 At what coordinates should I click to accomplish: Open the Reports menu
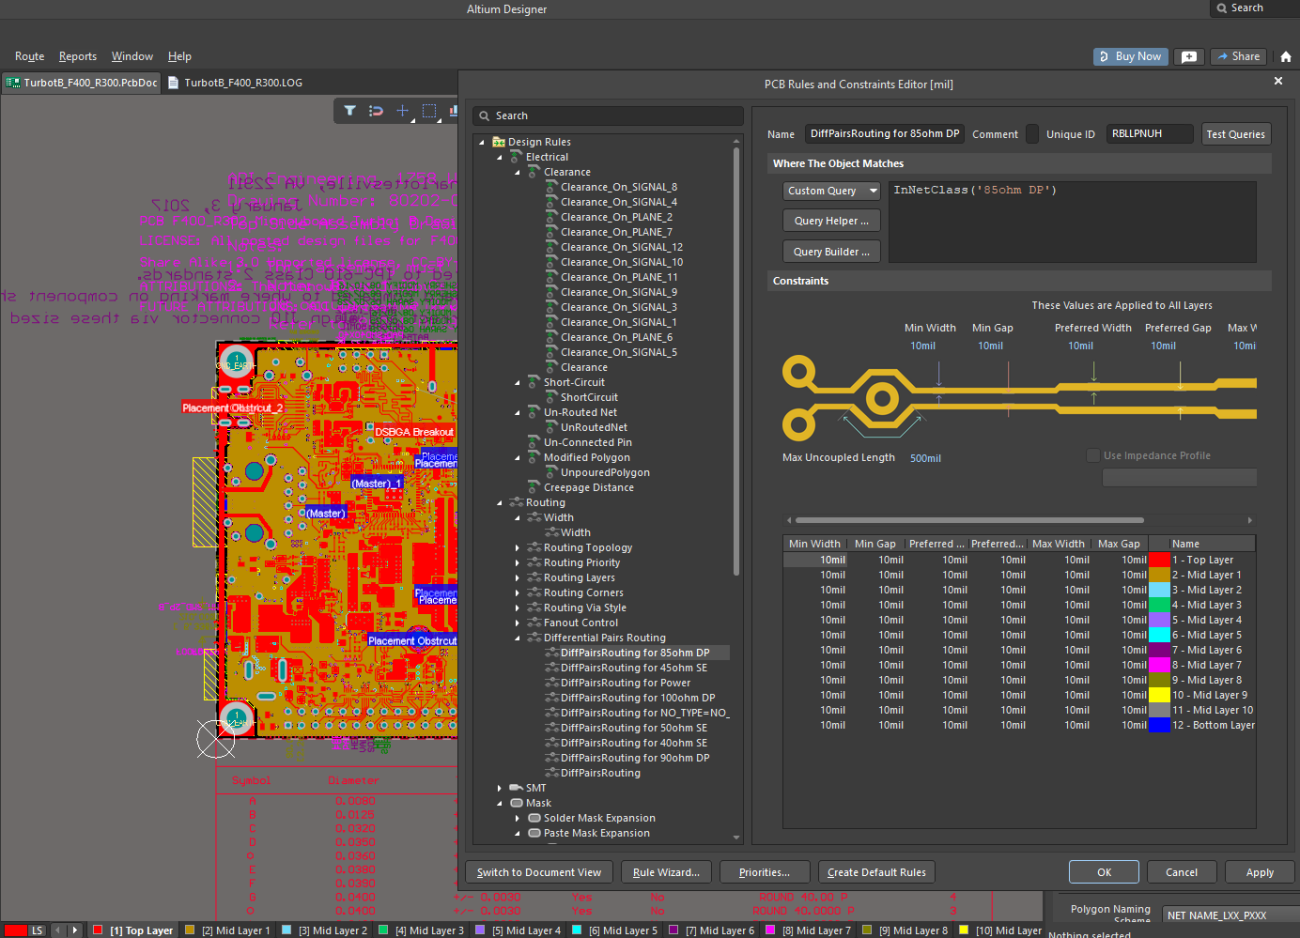(77, 57)
